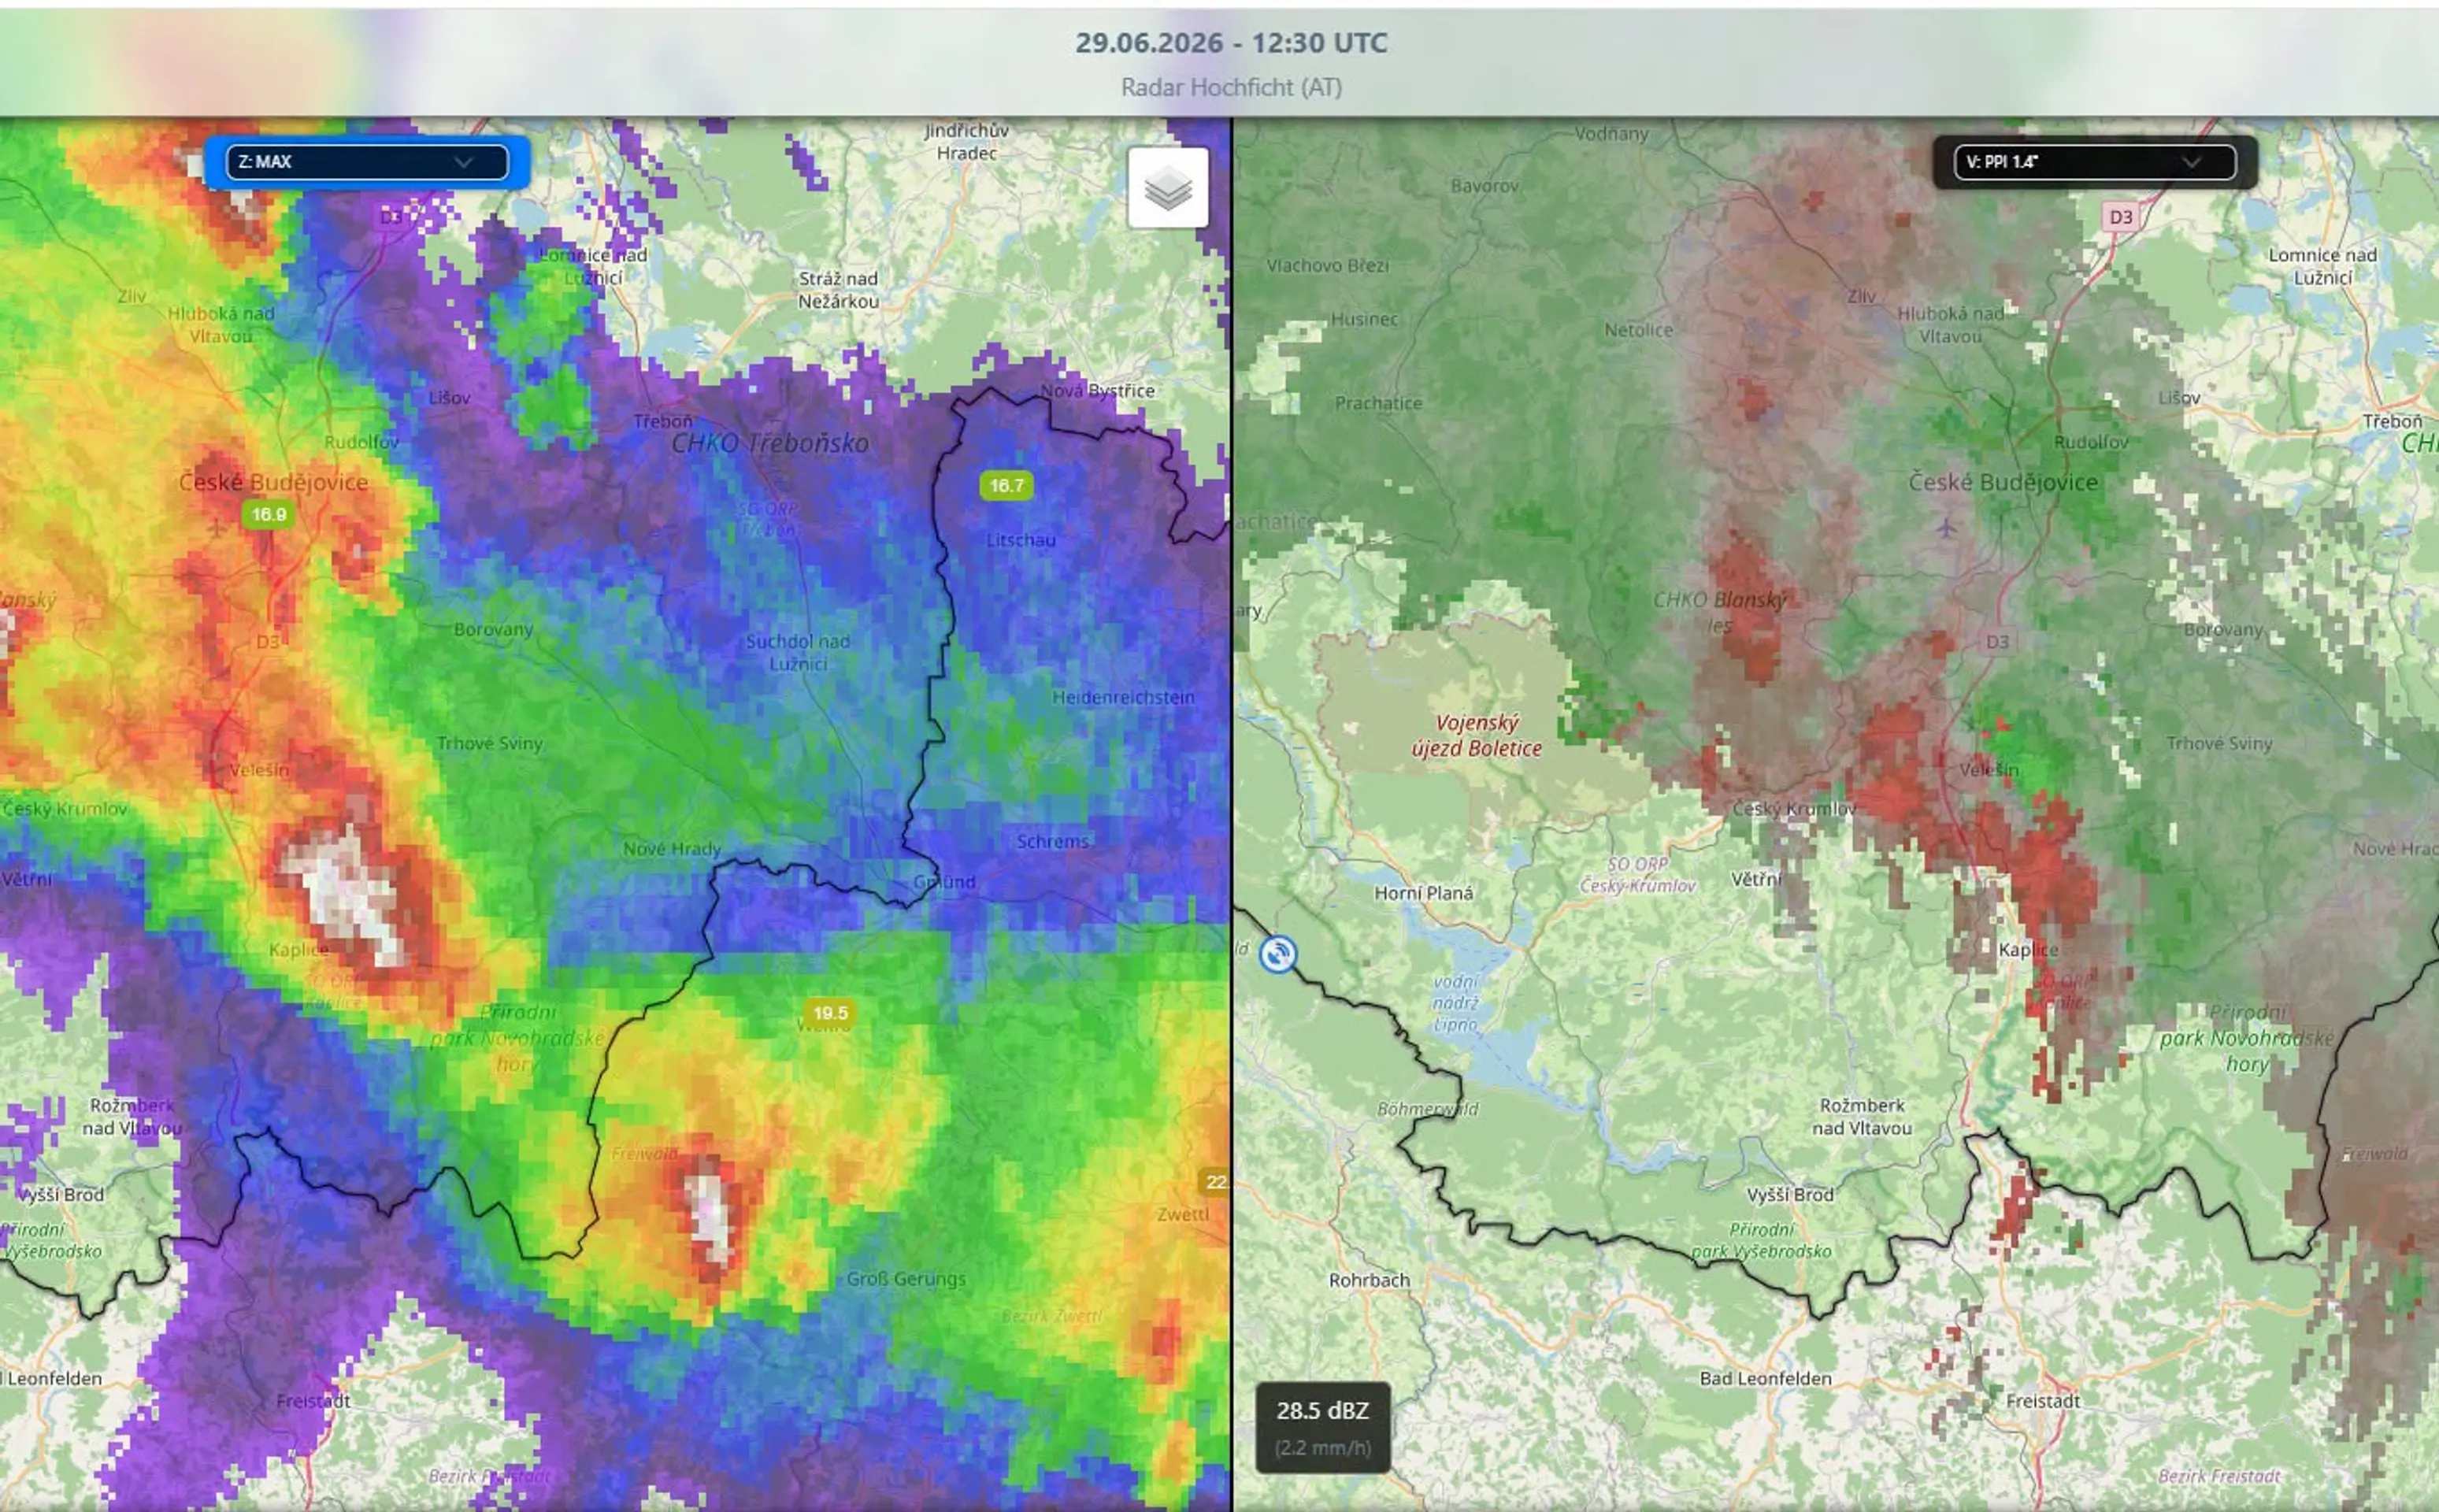
Task: Click the vodní nádrž Lipno reservoir label
Action: pos(1455,1003)
